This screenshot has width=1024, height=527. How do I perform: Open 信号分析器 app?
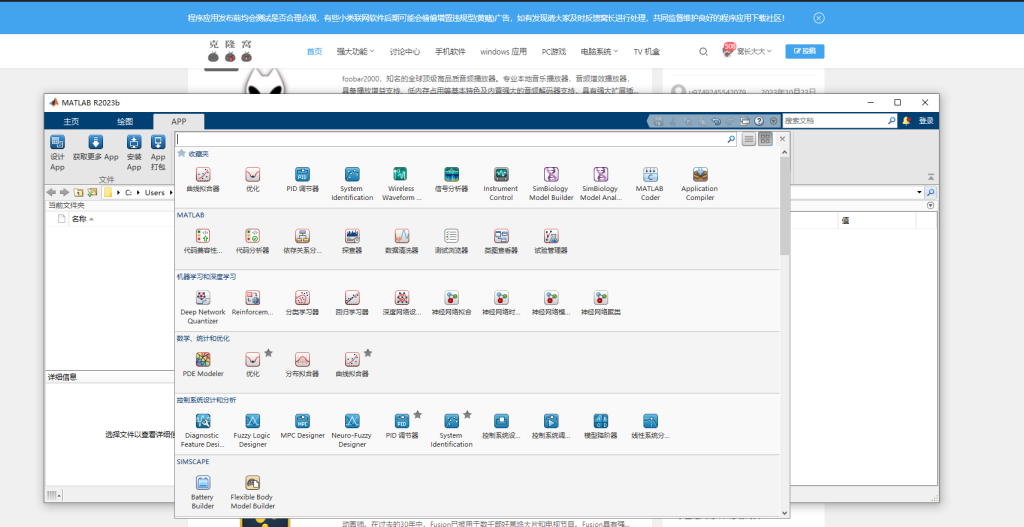451,180
